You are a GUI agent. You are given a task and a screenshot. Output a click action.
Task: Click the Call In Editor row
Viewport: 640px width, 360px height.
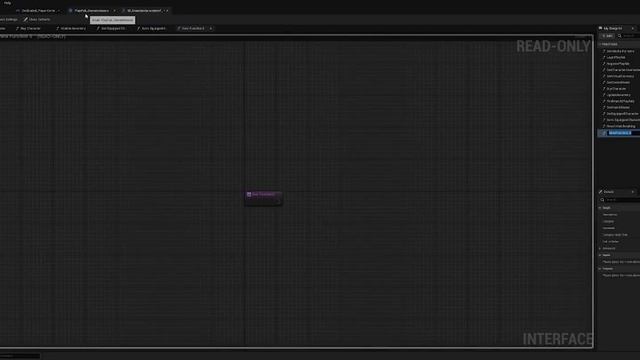pos(620,242)
